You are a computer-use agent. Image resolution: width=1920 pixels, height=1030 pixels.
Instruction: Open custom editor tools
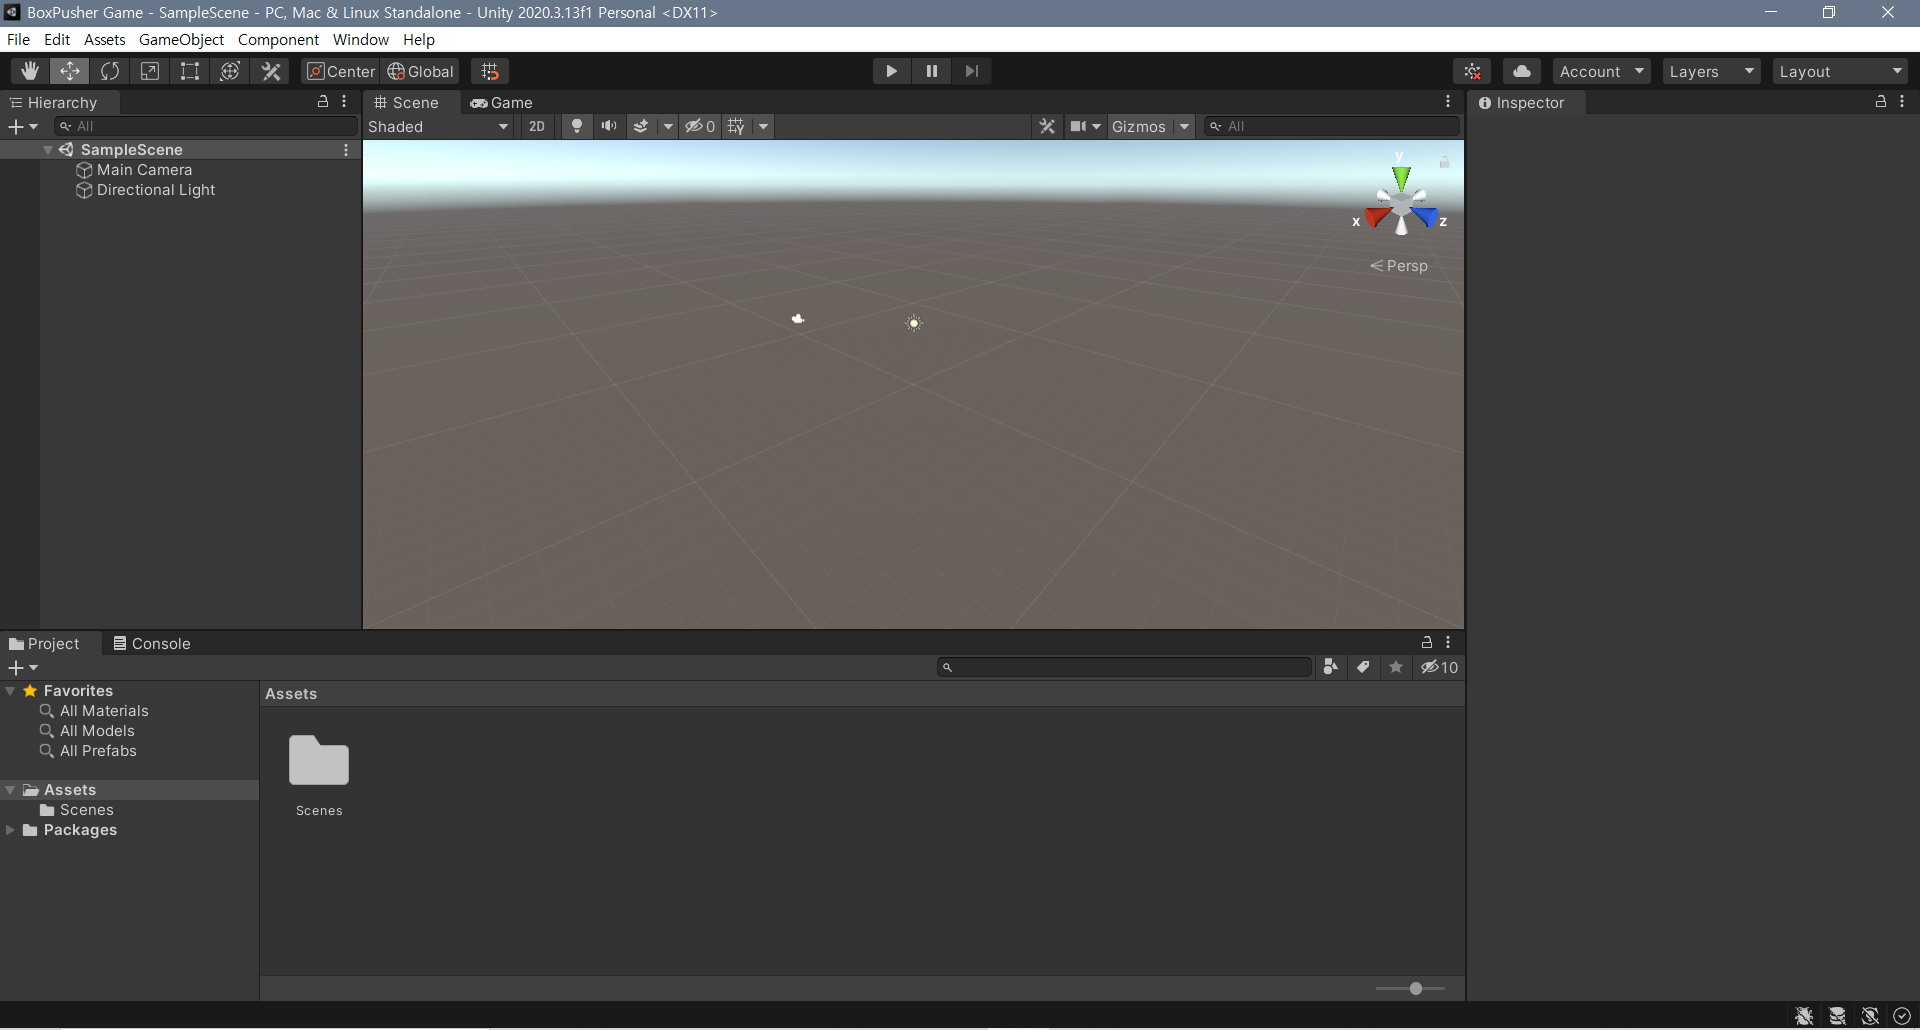coord(271,71)
